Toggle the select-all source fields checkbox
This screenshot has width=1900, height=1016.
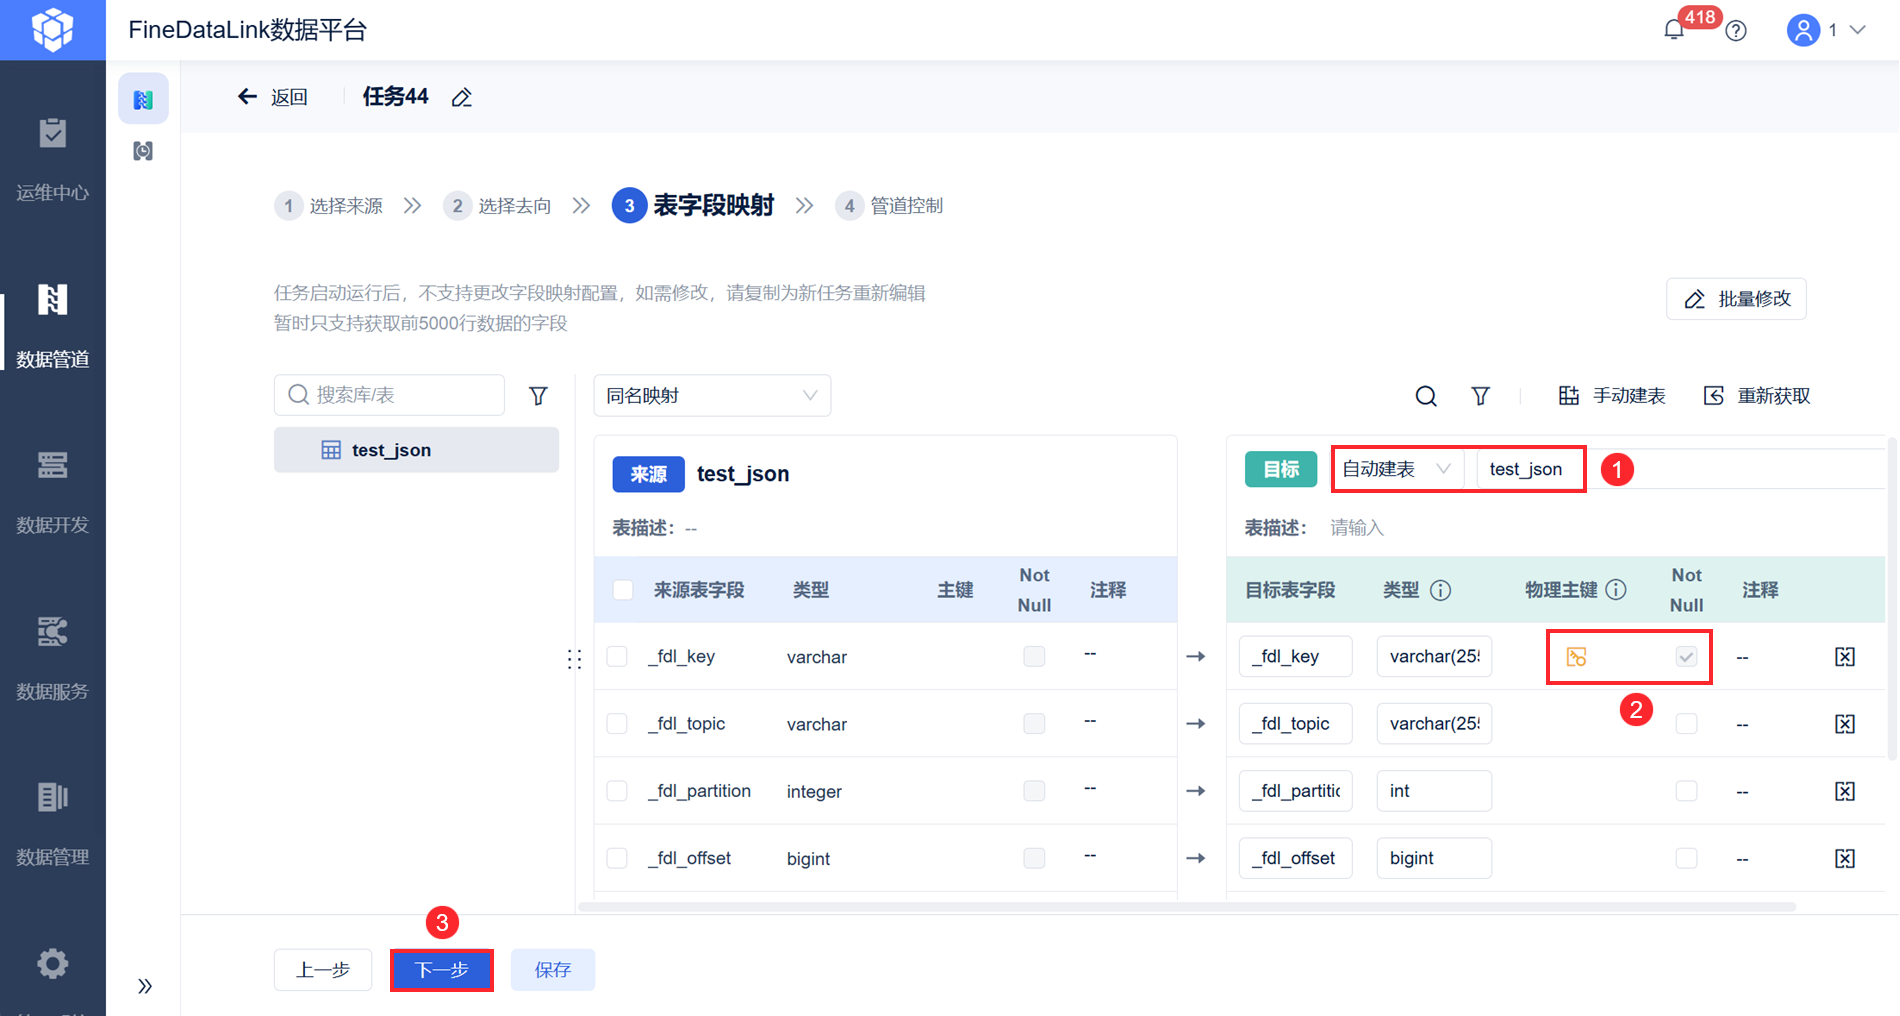tap(623, 590)
